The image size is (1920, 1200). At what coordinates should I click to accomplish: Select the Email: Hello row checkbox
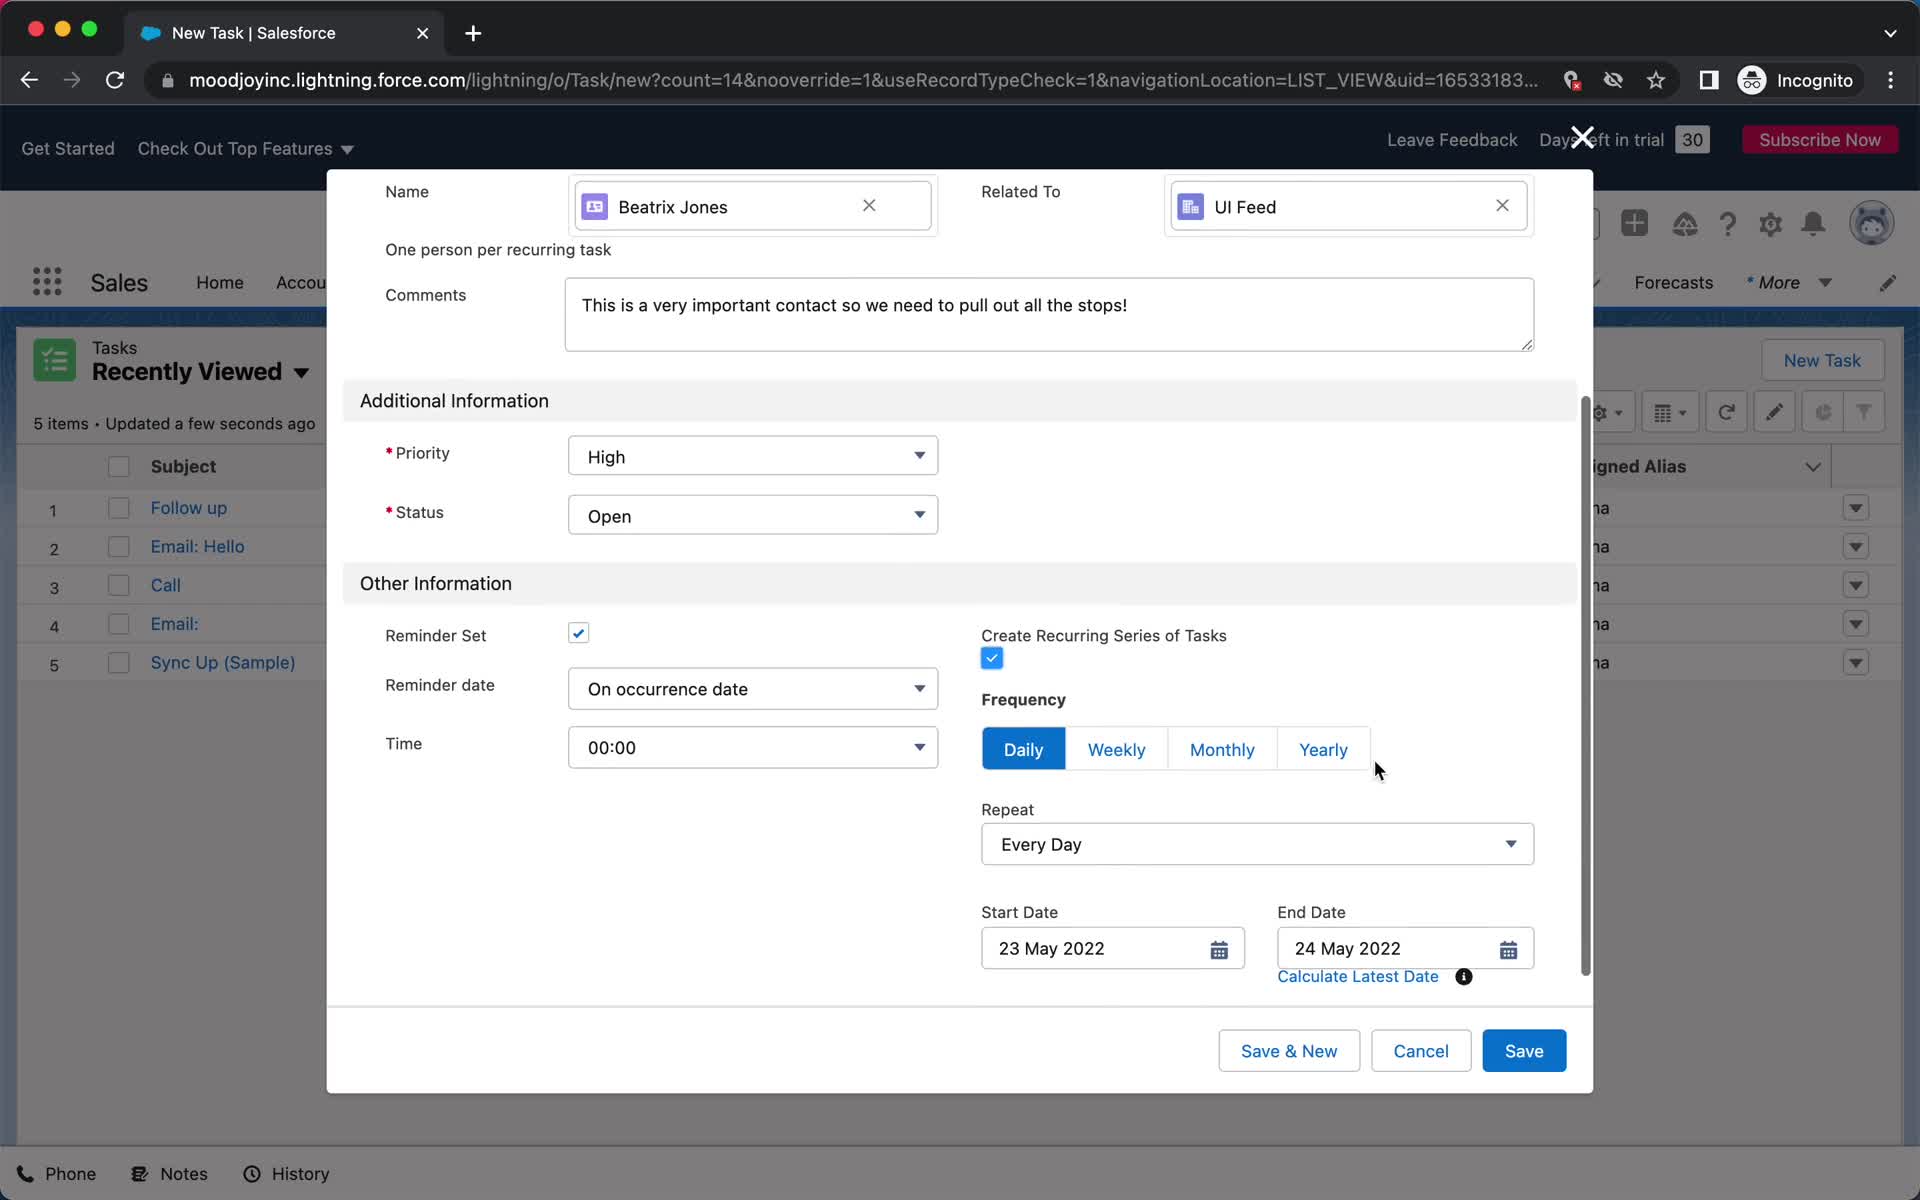click(x=118, y=547)
